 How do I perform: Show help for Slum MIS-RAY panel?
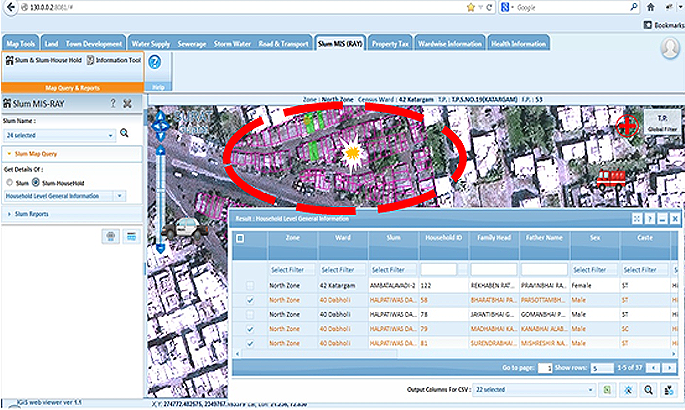tap(113, 103)
